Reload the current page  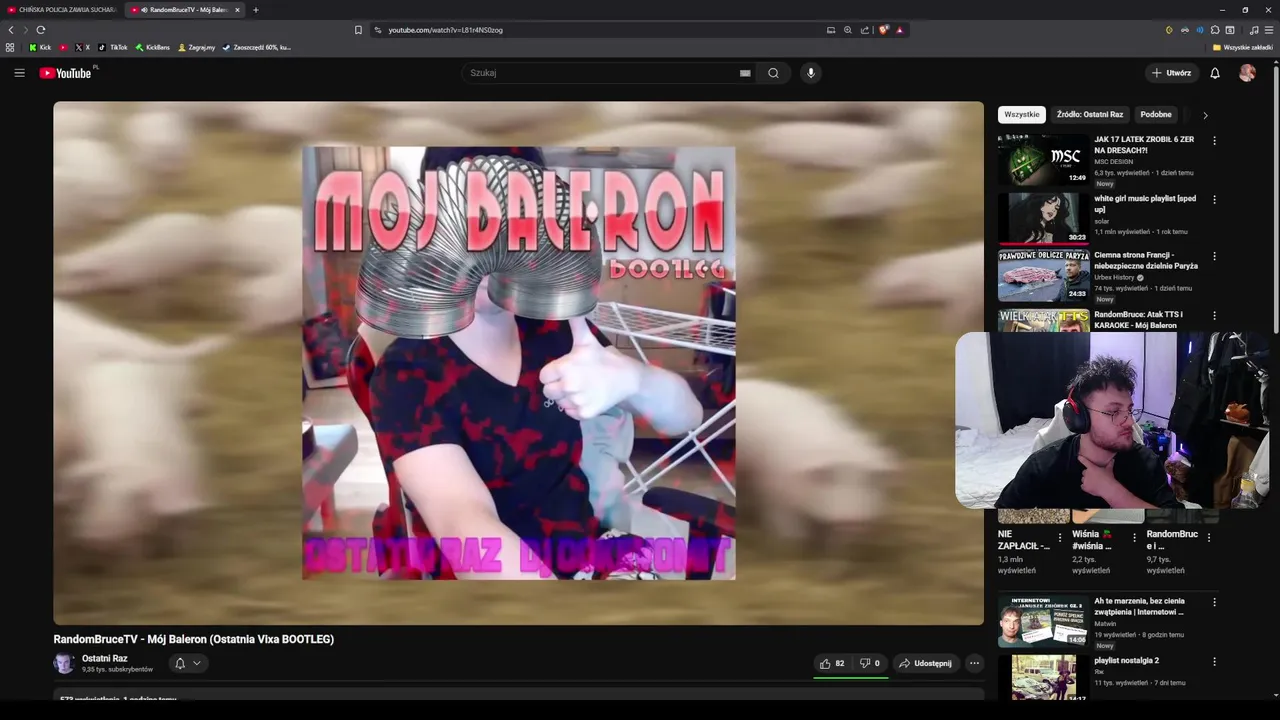pos(41,30)
